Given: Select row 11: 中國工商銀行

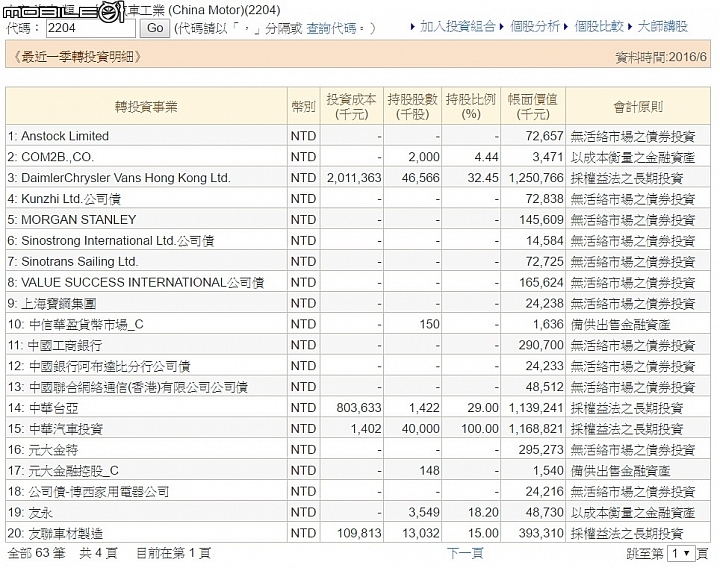Looking at the screenshot, I should tap(358, 345).
